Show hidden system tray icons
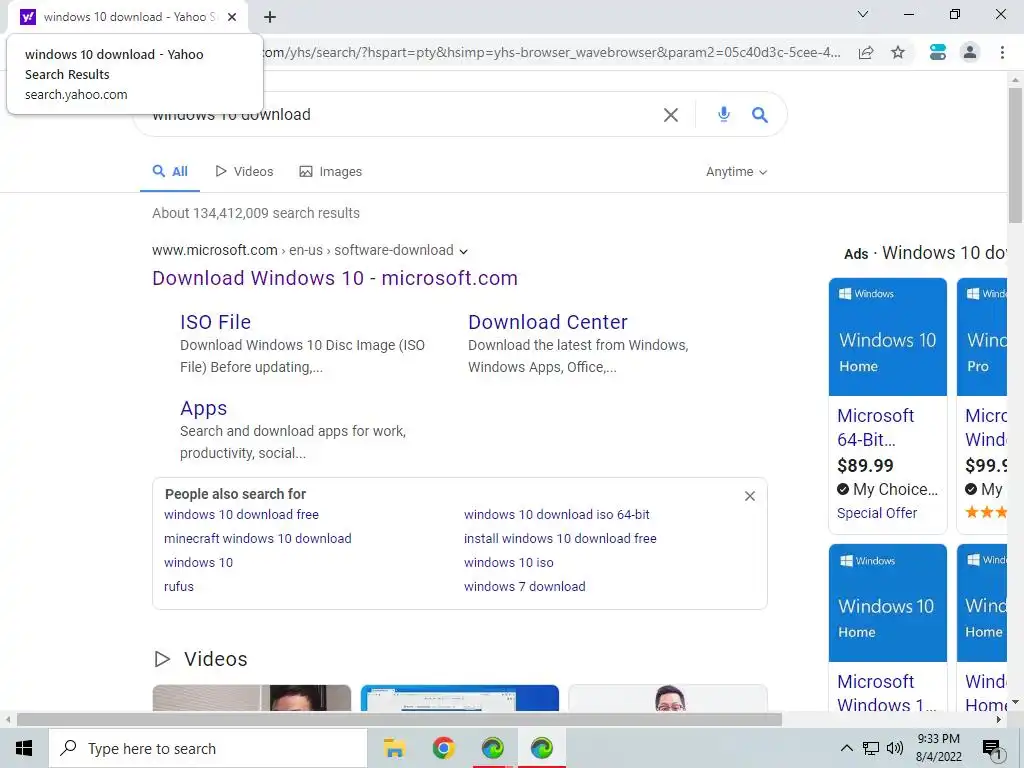Screen dimensions: 1024x768 846,748
